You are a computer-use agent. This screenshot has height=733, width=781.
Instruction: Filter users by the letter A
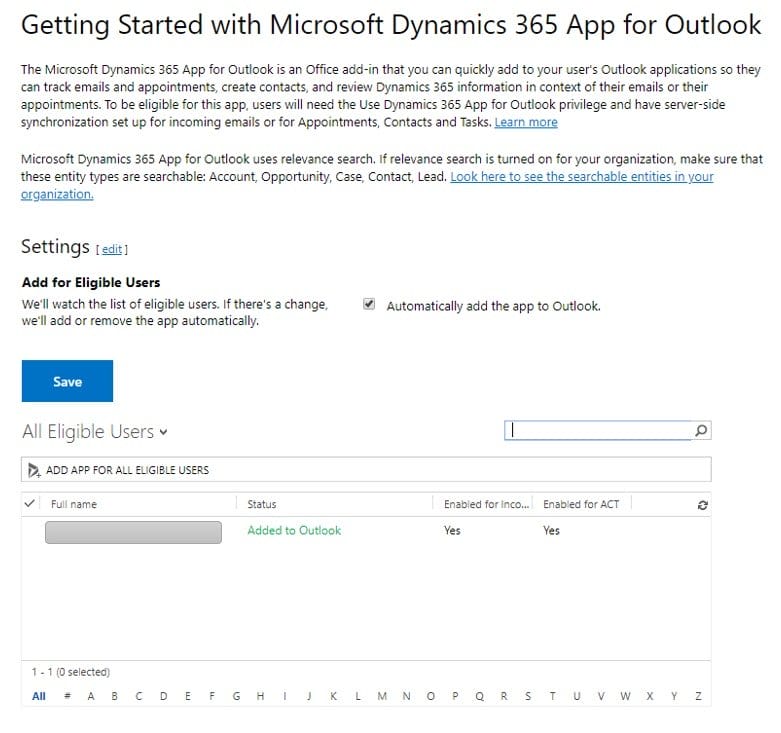click(x=91, y=697)
